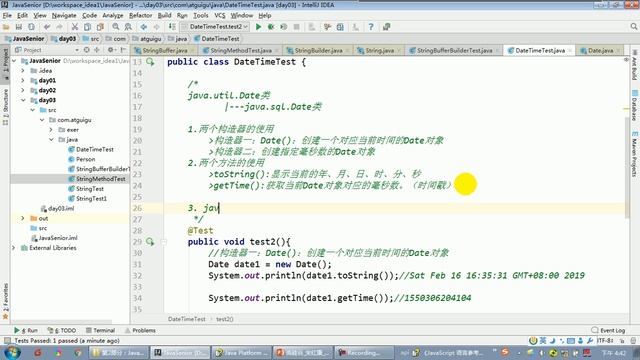
Task: Run DateTimeTest.test2 with the green play icon
Action: 258,27
